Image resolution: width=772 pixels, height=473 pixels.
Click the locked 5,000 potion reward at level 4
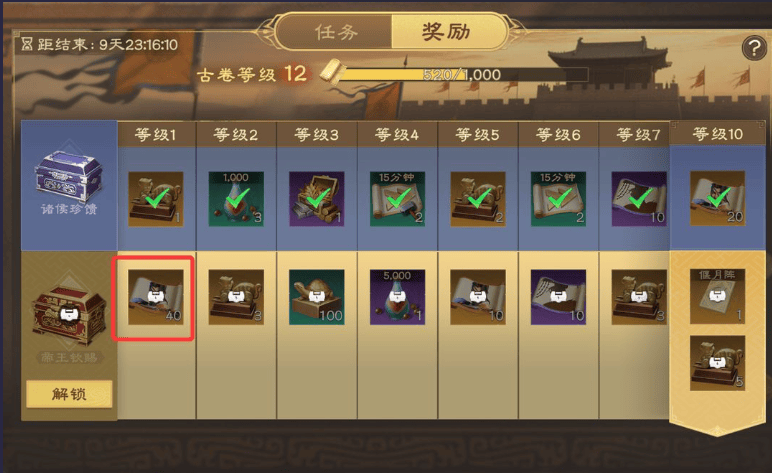coord(397,297)
